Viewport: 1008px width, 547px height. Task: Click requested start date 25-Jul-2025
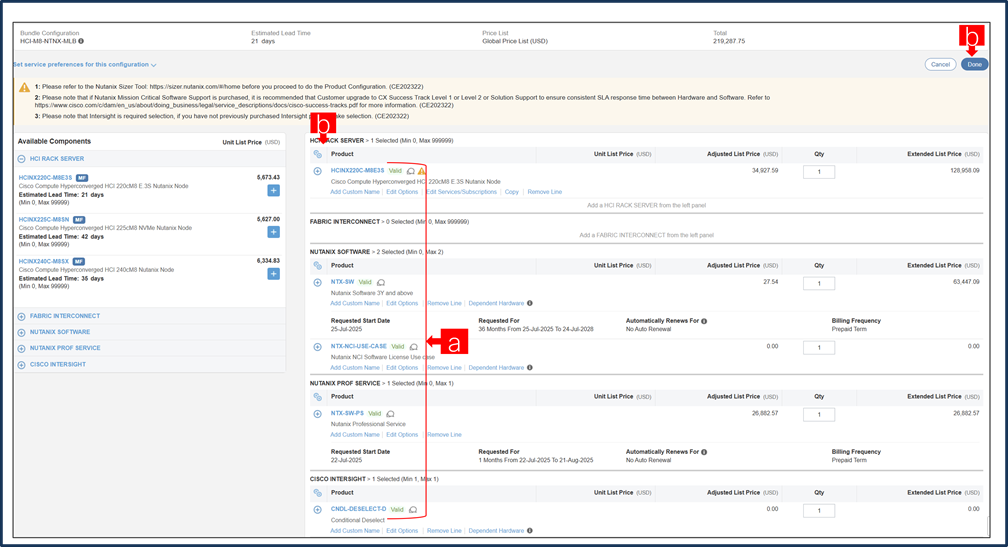pos(345,329)
